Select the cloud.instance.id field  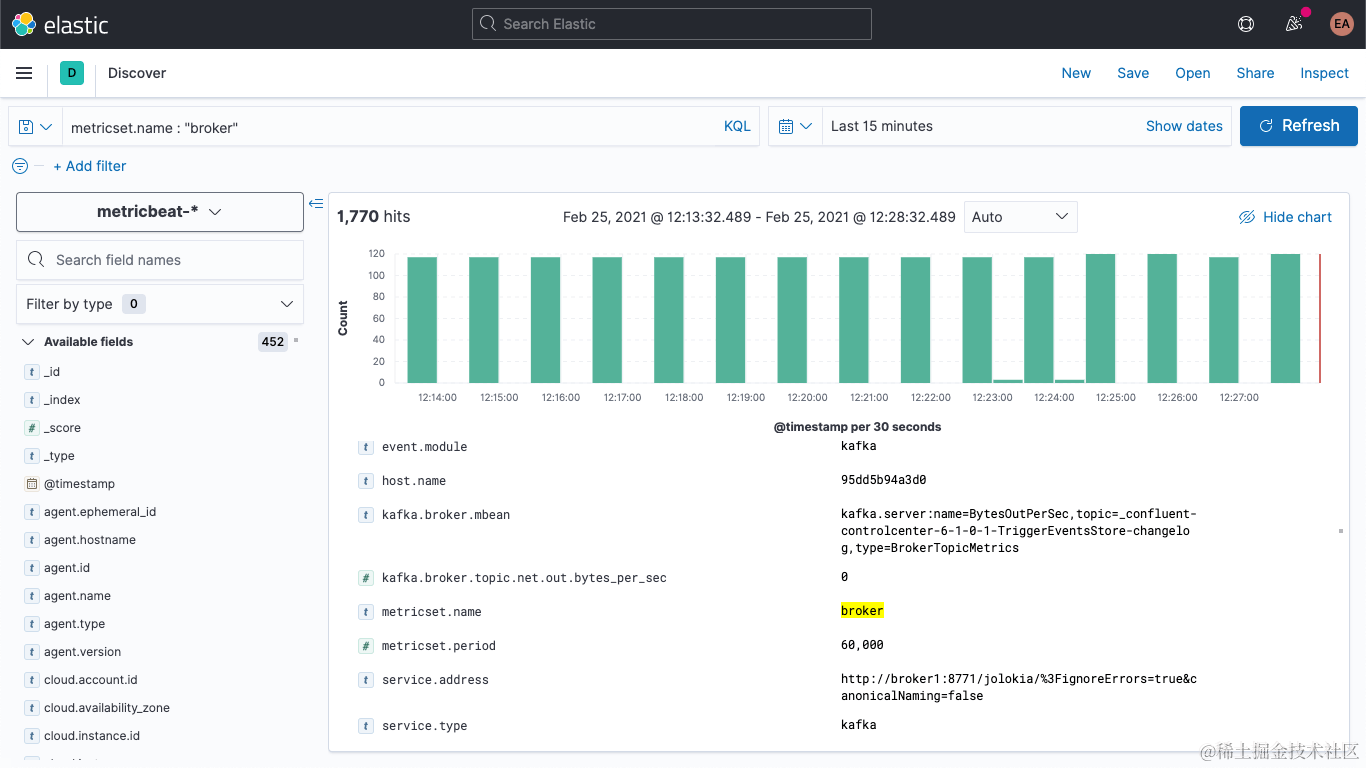[92, 736]
